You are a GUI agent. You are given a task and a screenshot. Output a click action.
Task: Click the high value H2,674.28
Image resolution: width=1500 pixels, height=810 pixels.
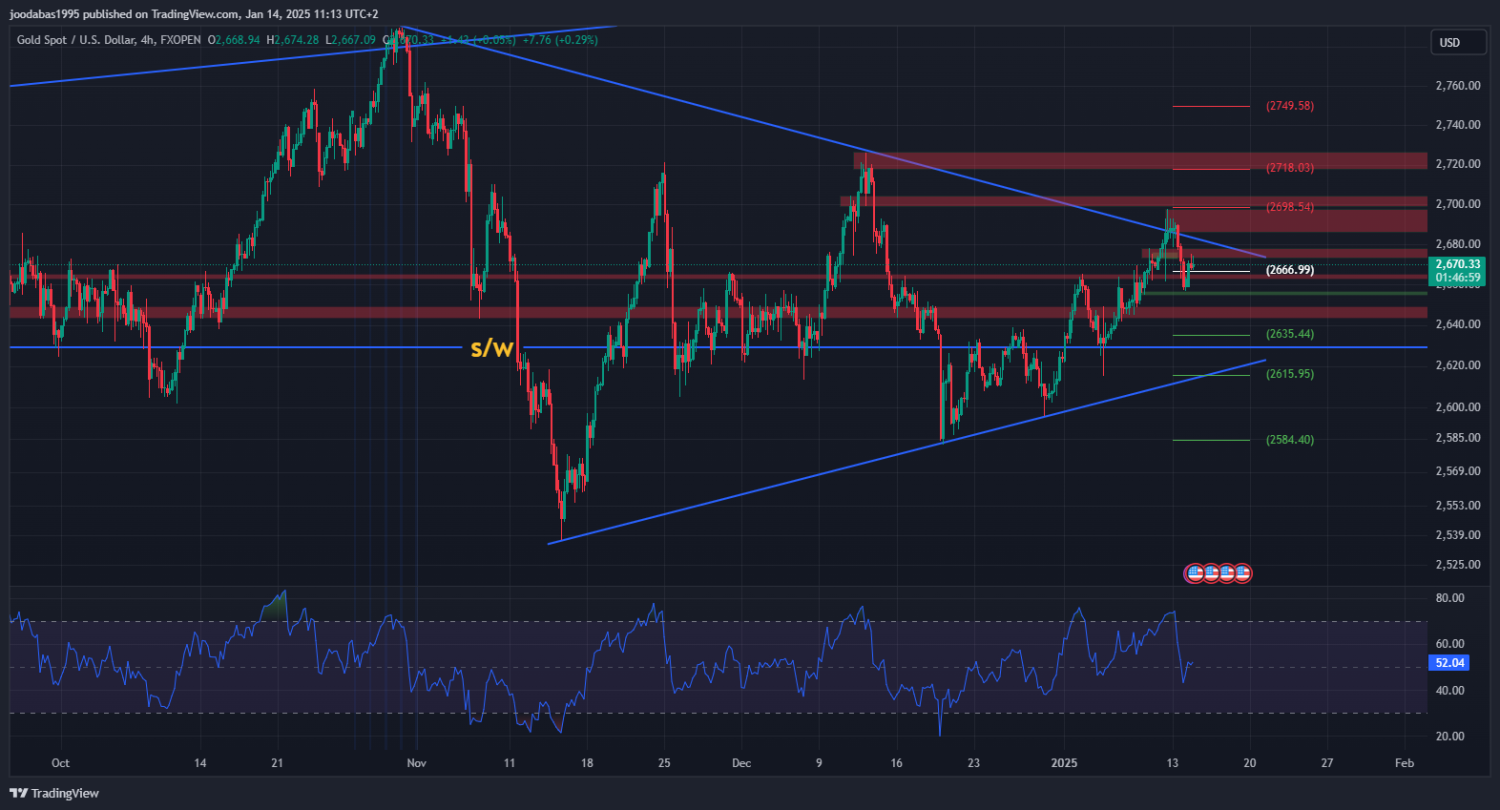click(x=292, y=39)
